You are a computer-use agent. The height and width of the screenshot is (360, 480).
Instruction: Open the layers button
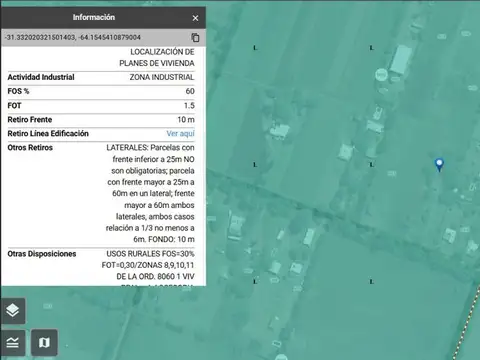coord(13,311)
